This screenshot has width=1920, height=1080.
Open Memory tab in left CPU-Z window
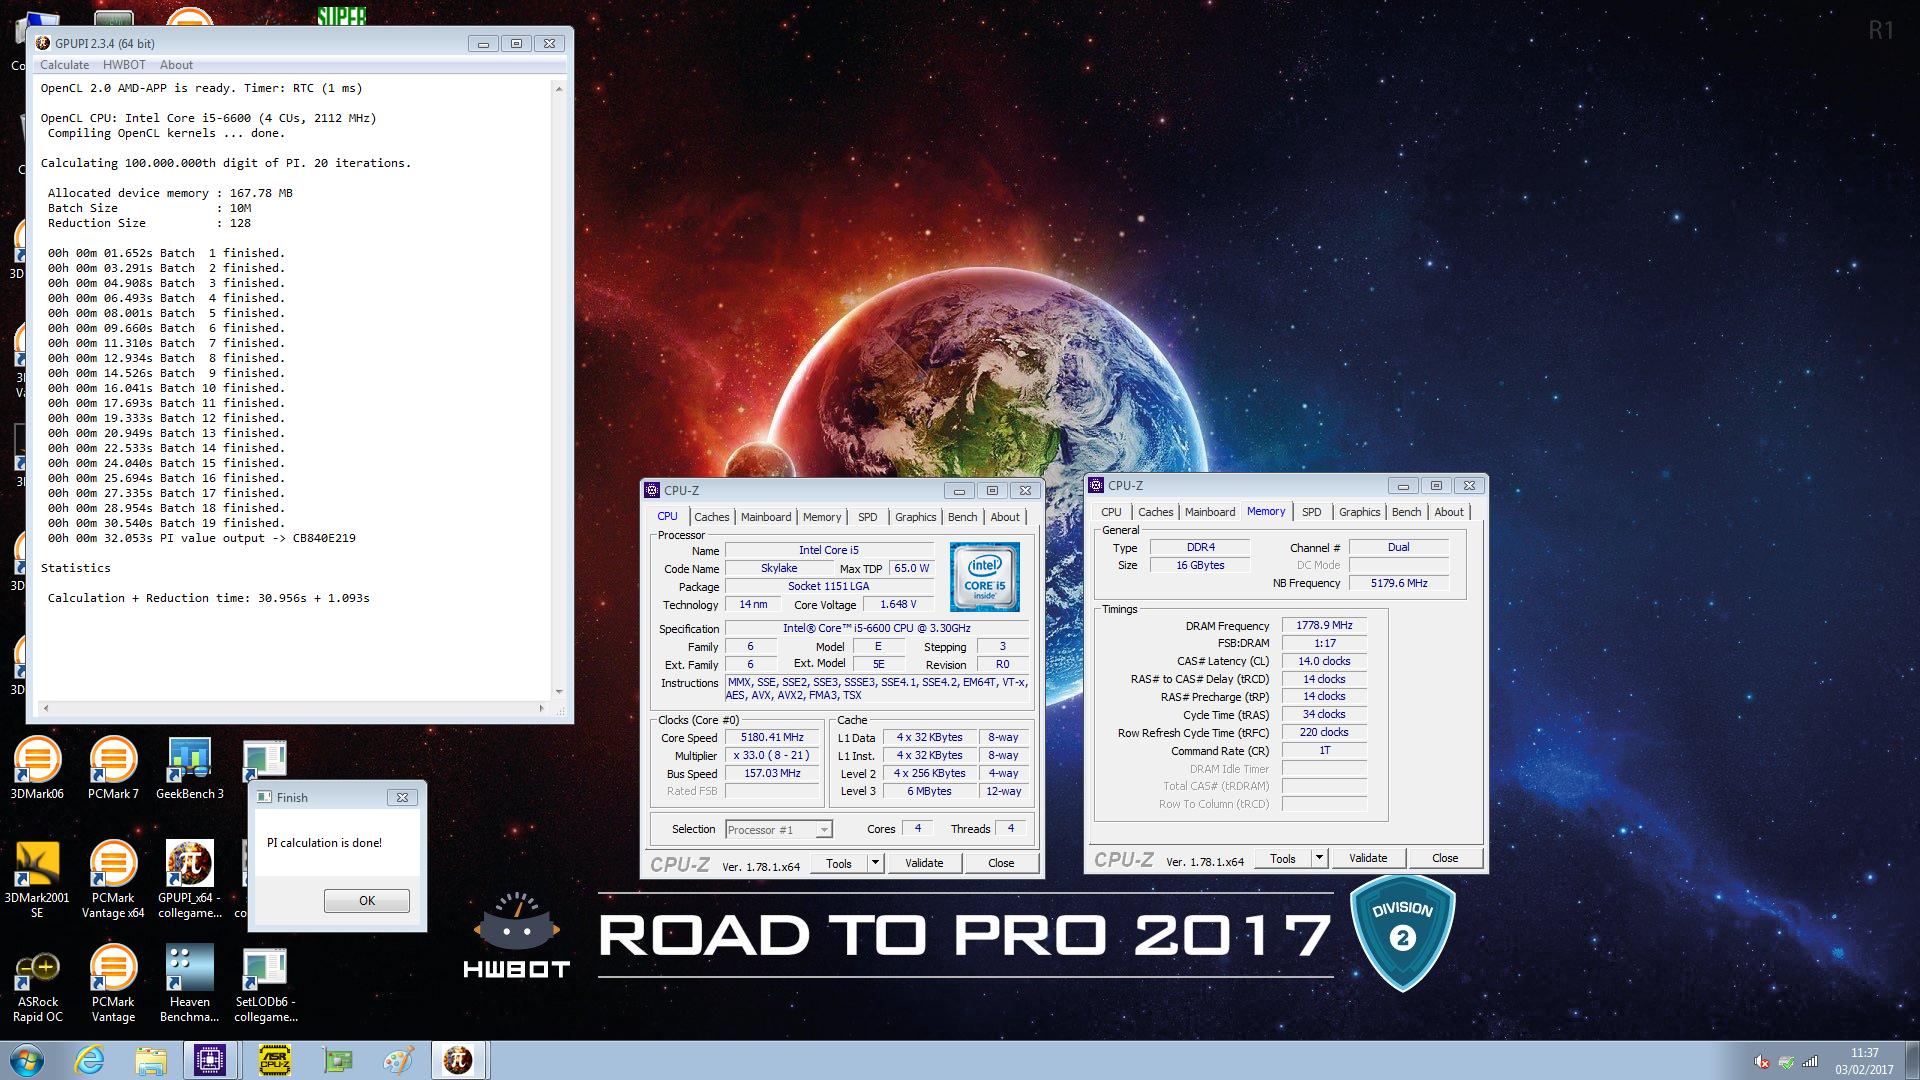coord(822,517)
